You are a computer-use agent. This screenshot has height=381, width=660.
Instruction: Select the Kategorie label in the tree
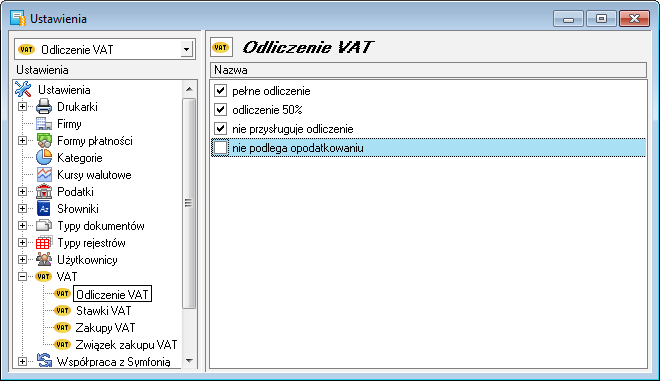click(x=80, y=158)
